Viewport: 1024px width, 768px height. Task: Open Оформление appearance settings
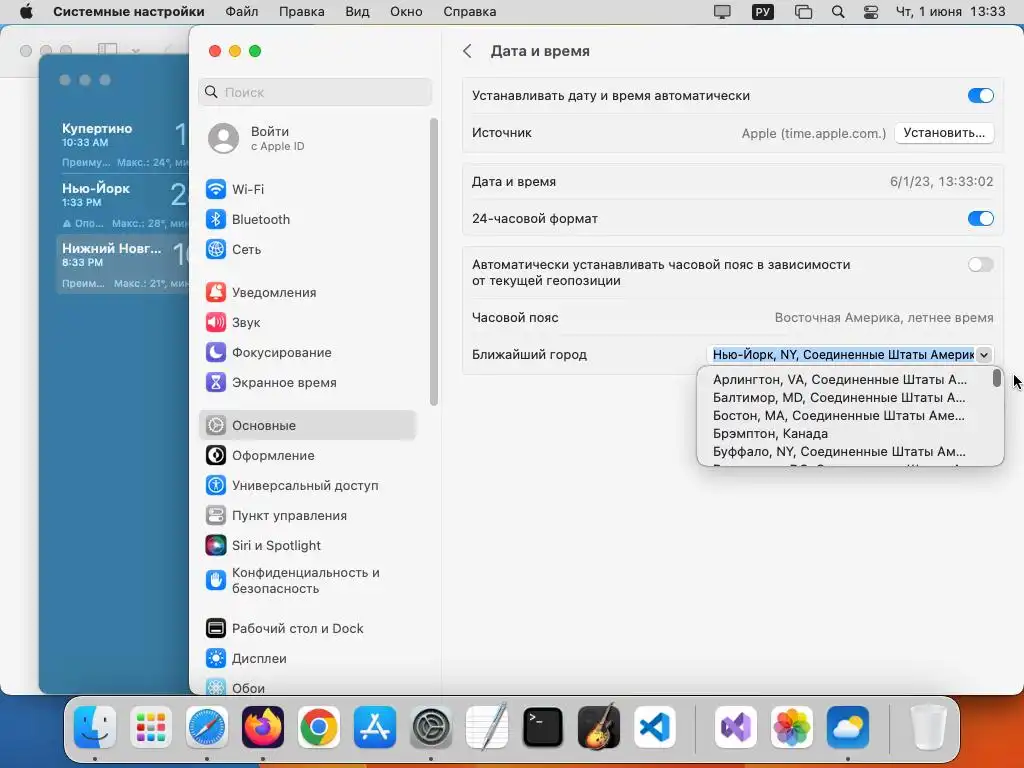point(308,456)
